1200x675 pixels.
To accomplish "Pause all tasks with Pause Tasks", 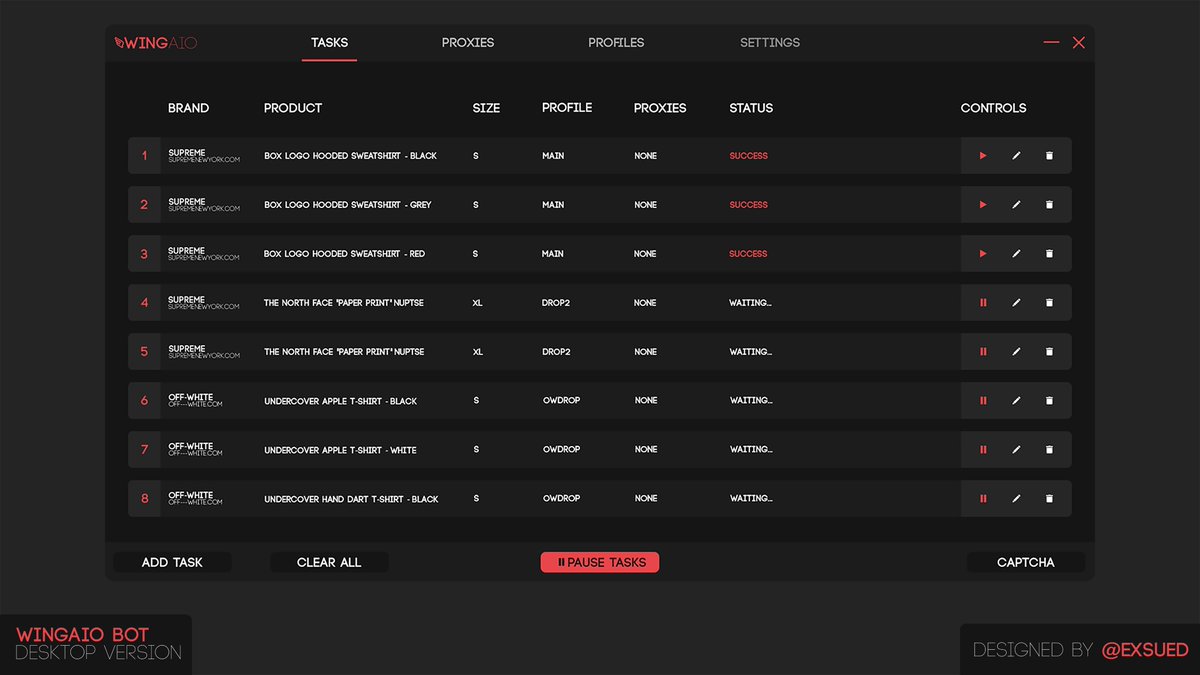I will (600, 562).
